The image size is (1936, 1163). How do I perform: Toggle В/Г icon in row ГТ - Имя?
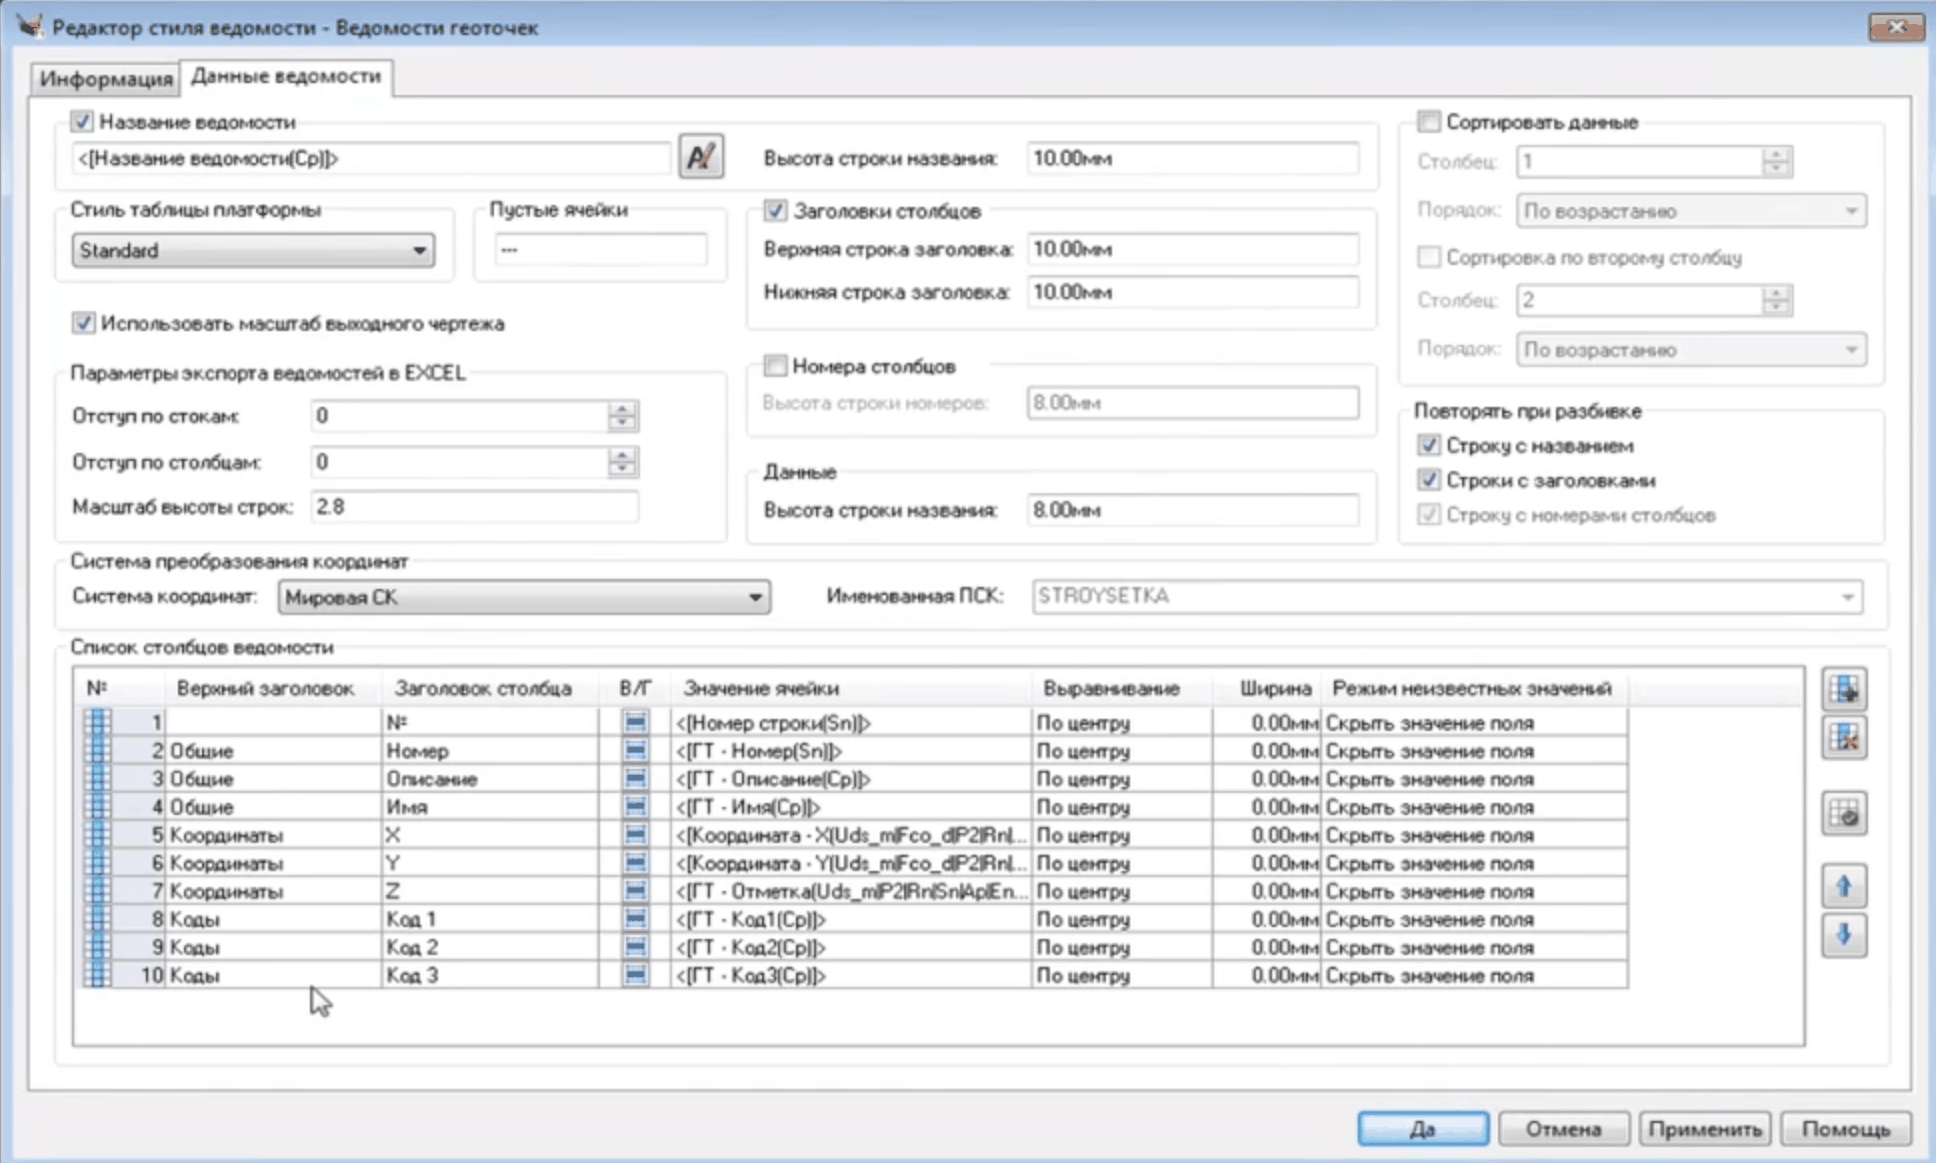[x=635, y=806]
